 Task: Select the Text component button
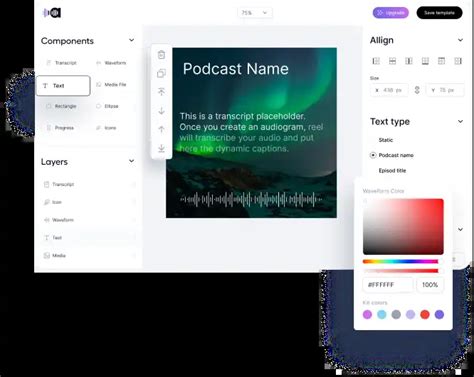tap(63, 86)
